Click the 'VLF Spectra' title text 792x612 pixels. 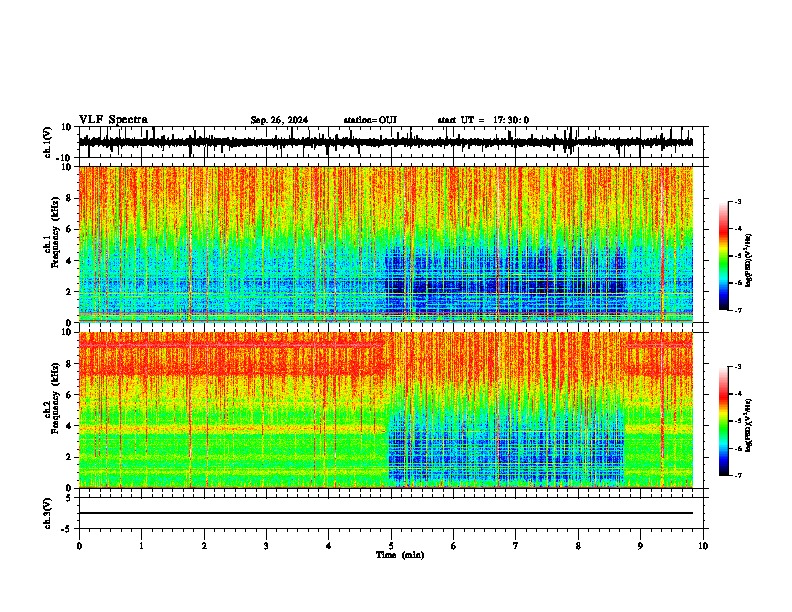click(113, 120)
